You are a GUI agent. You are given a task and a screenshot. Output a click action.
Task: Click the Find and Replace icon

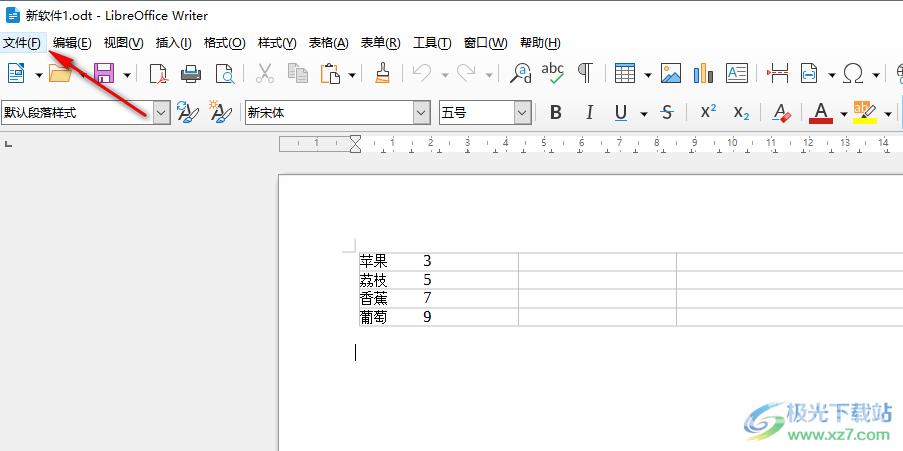pos(521,74)
